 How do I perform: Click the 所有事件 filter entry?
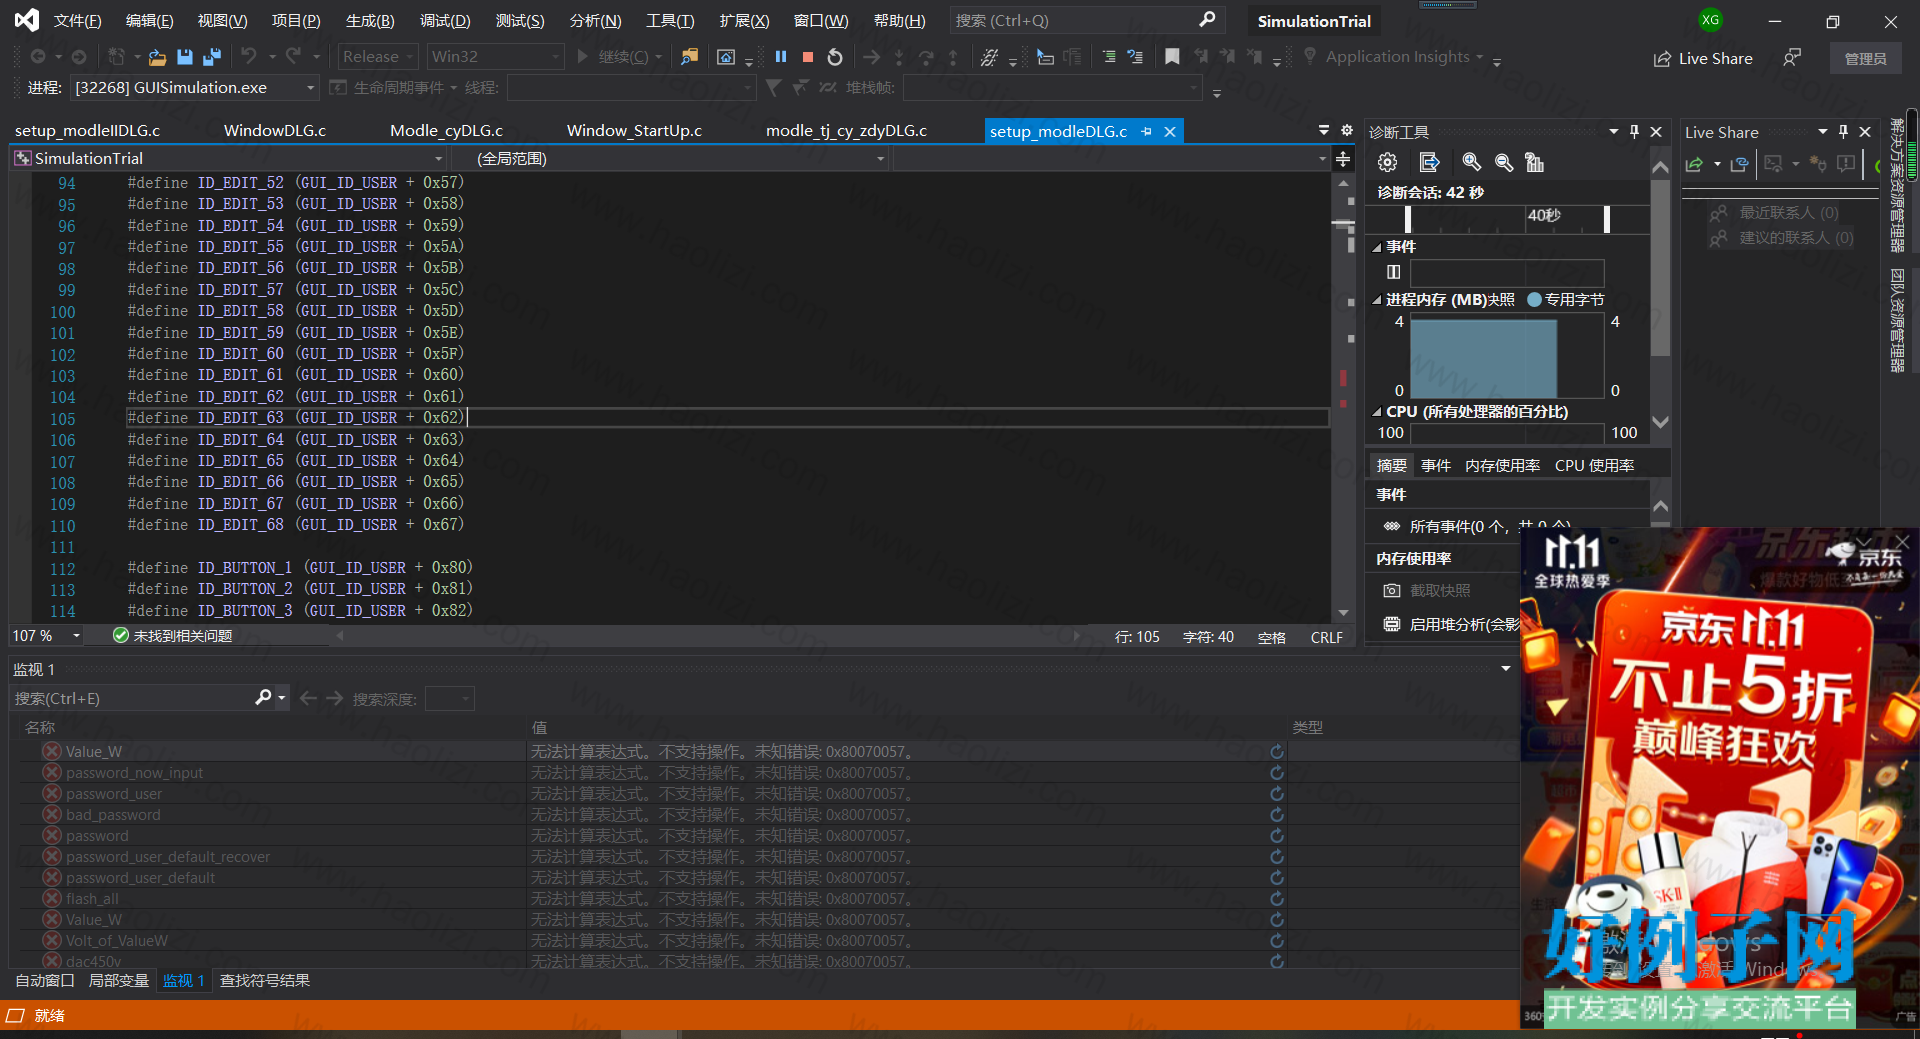pyautogui.click(x=1465, y=526)
